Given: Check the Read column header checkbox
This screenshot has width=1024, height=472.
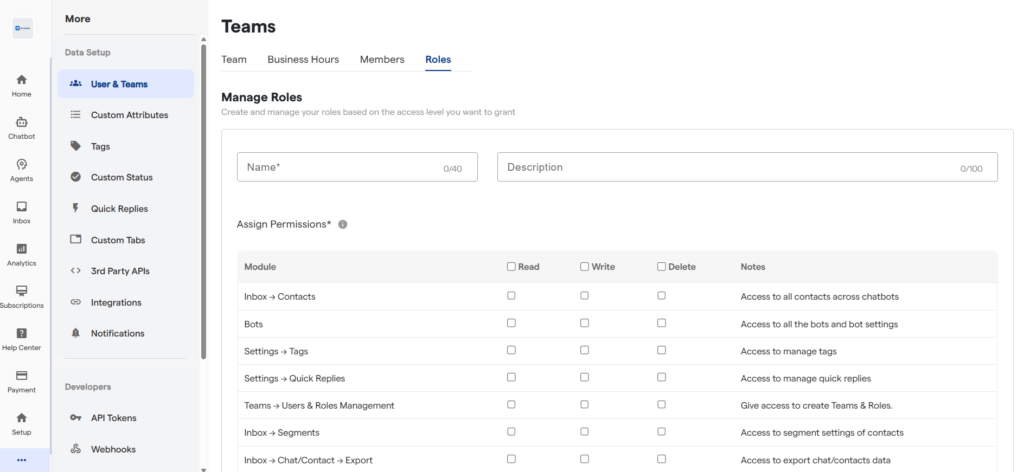Looking at the screenshot, I should [511, 267].
